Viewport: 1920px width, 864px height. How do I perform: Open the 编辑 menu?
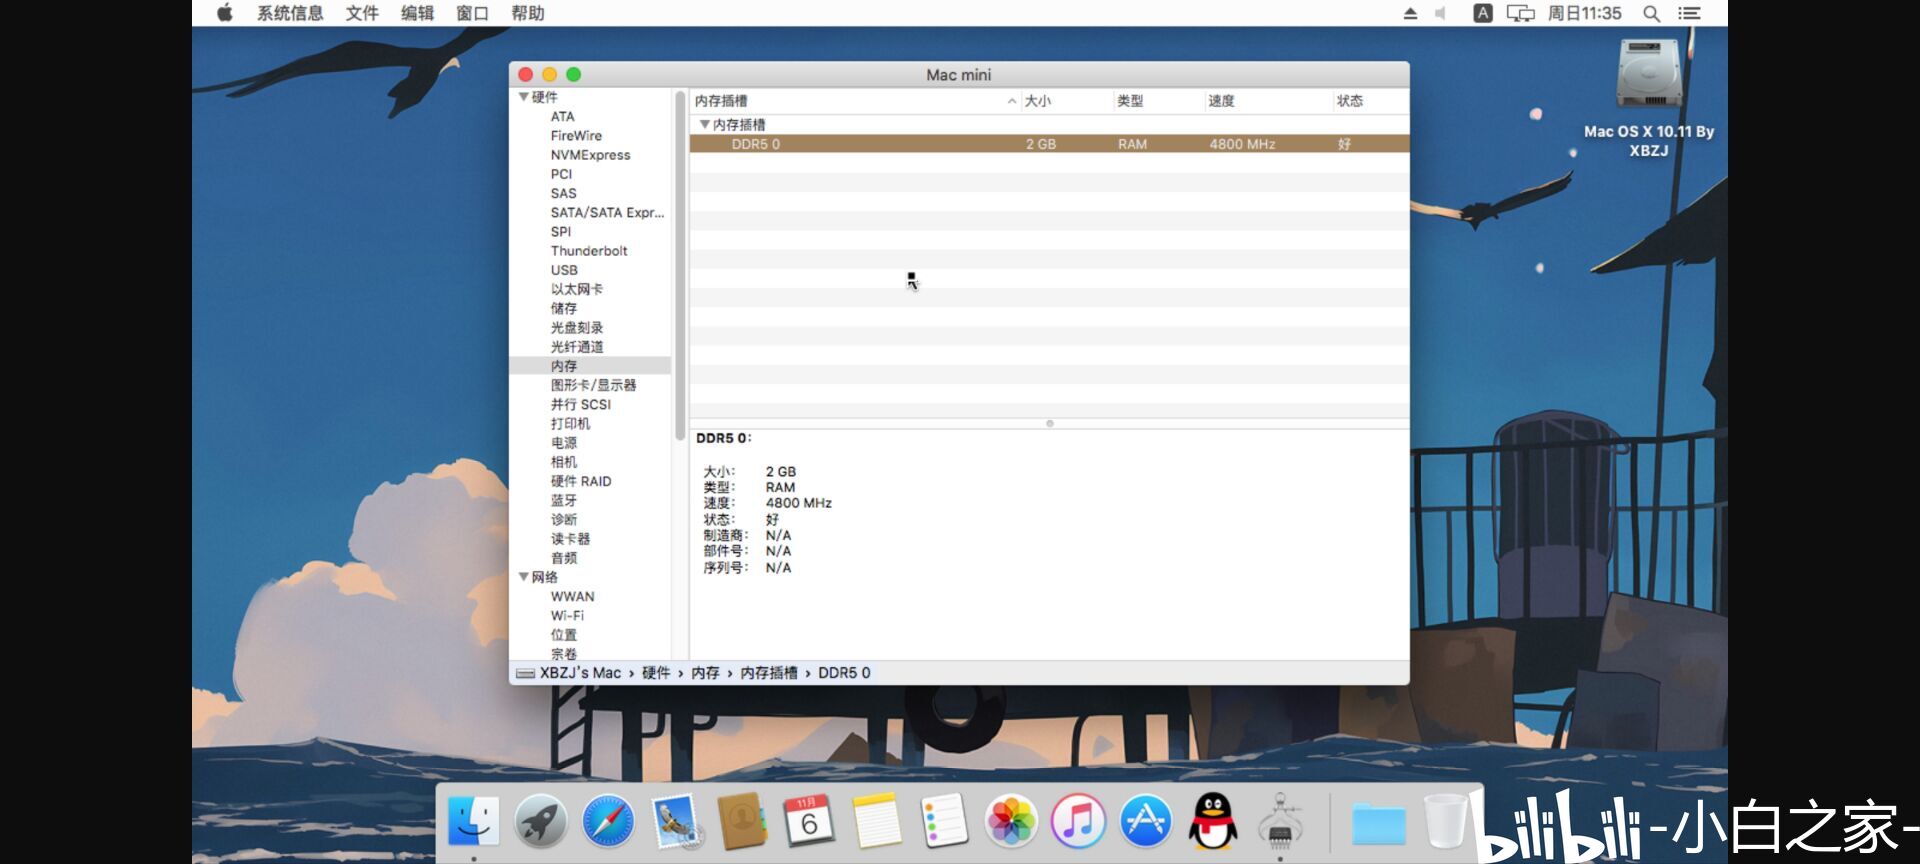coord(417,13)
